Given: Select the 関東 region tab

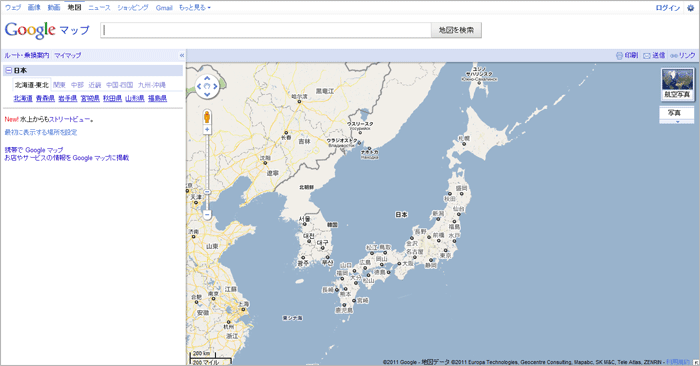Looking at the screenshot, I should (x=59, y=85).
